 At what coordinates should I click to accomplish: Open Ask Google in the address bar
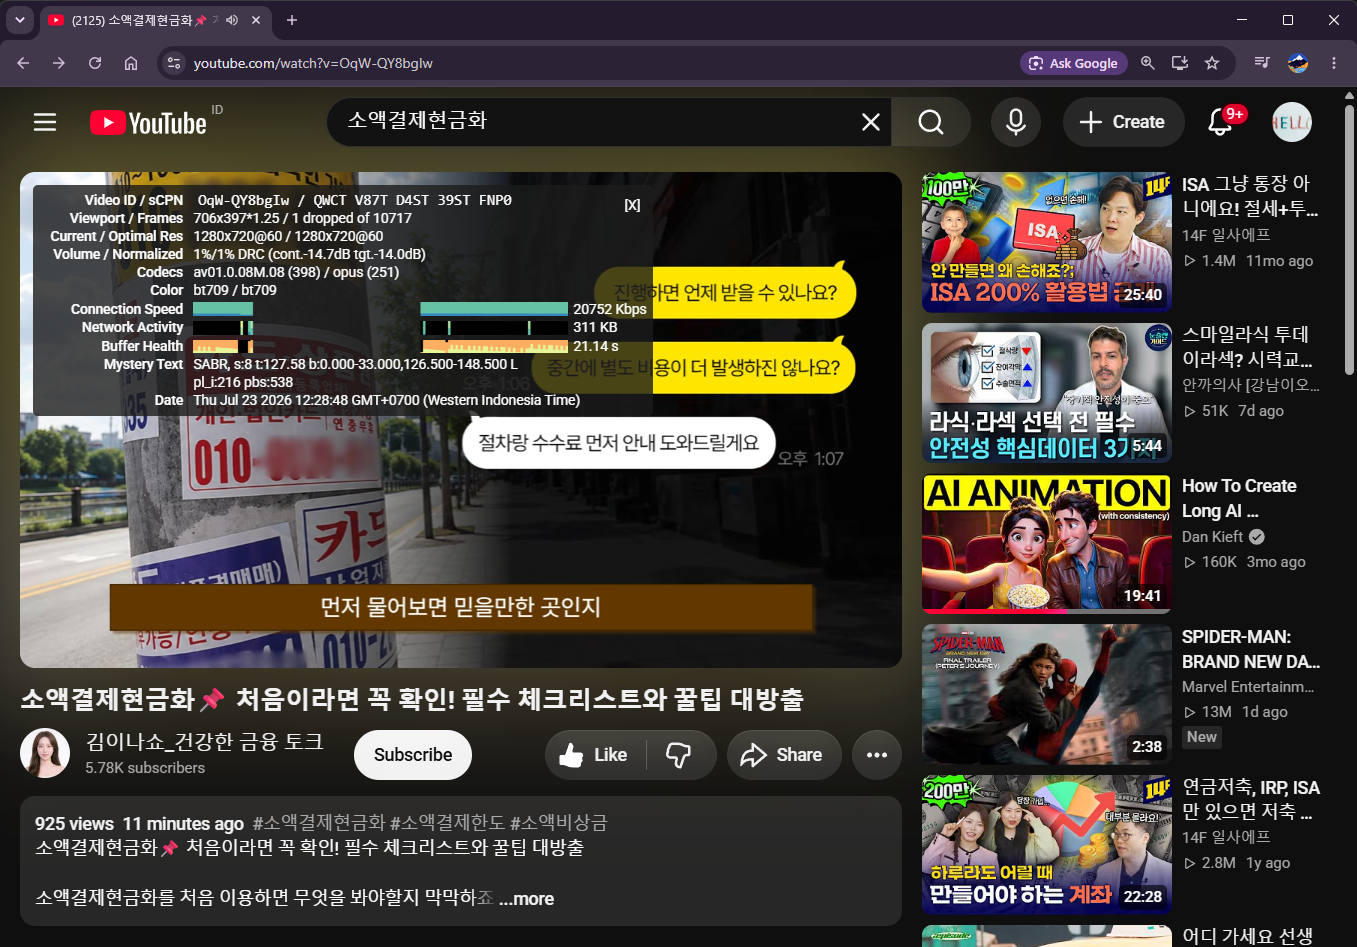click(1074, 63)
